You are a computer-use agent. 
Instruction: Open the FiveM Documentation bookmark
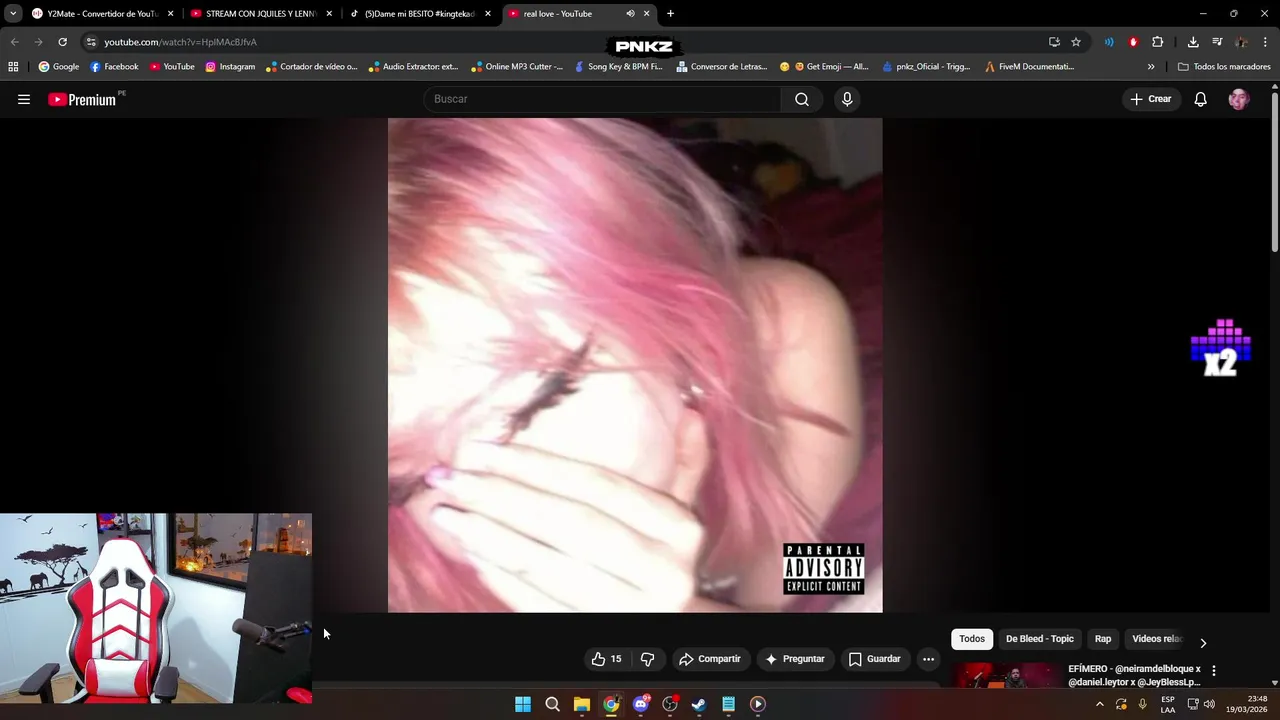pos(1029,67)
